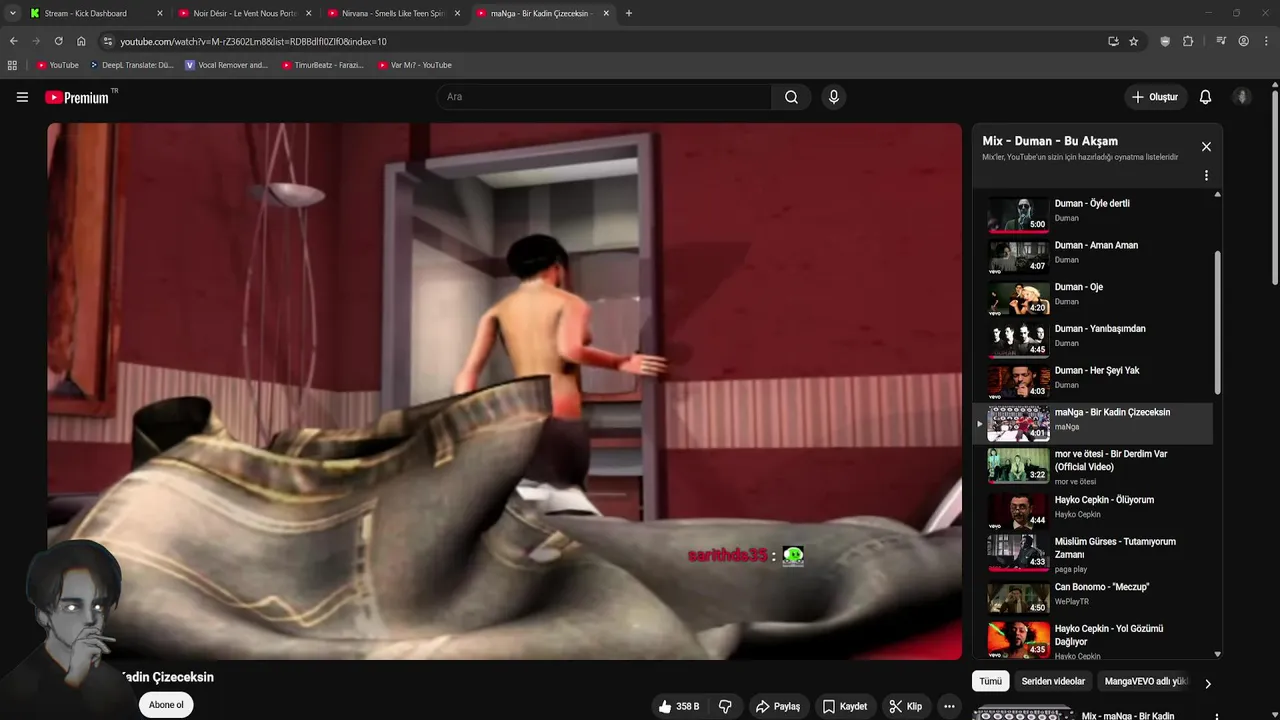Select Seriden videolar filter chip
Viewport: 1280px width, 720px height.
[1053, 681]
